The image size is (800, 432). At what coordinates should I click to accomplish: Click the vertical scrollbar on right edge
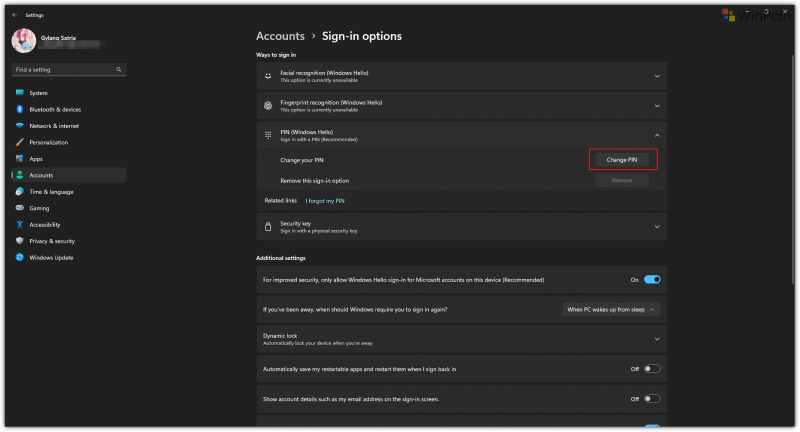pyautogui.click(x=792, y=168)
